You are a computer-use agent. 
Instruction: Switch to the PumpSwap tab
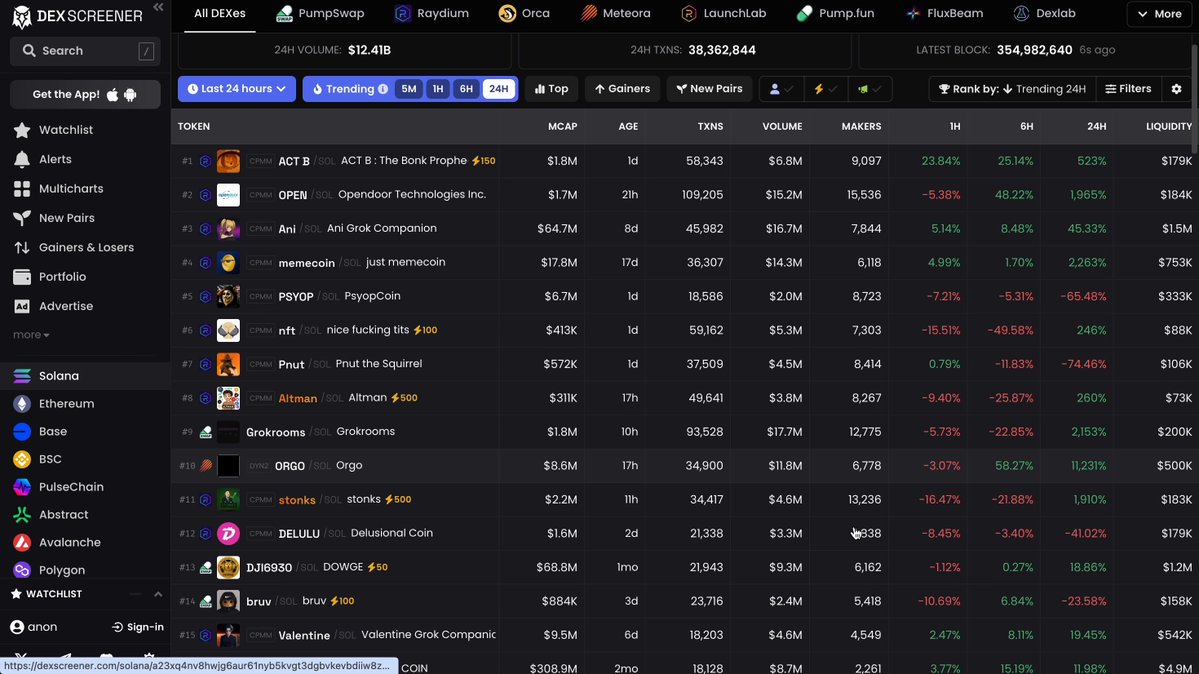coord(320,14)
